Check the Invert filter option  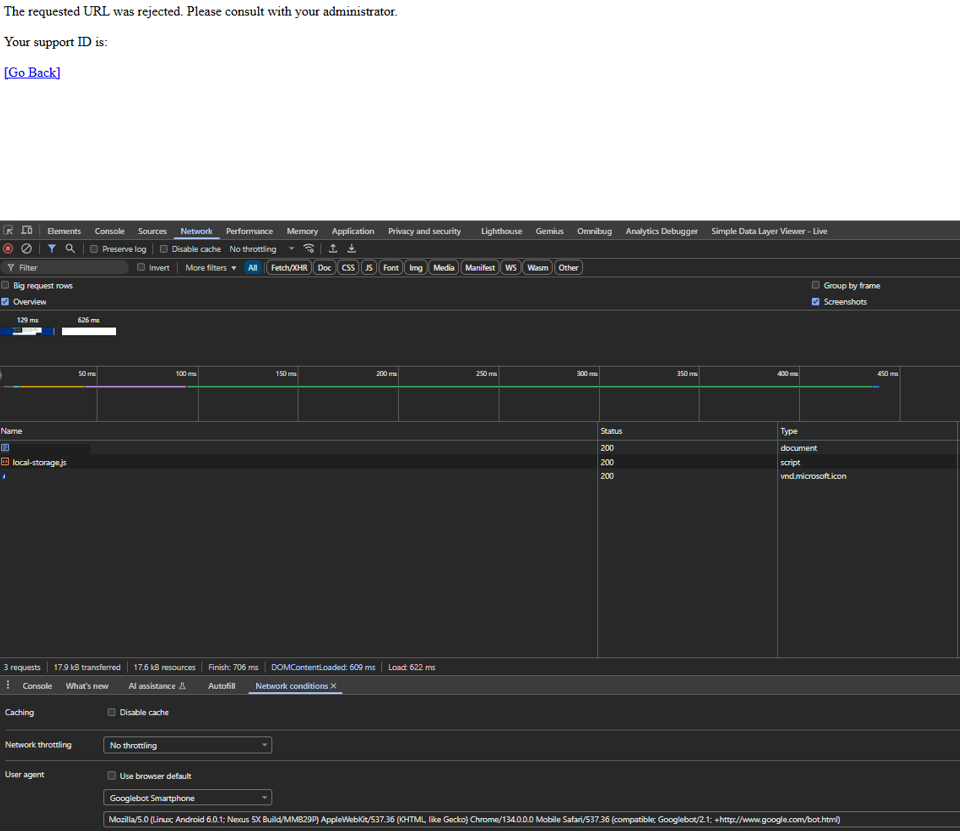pos(141,268)
